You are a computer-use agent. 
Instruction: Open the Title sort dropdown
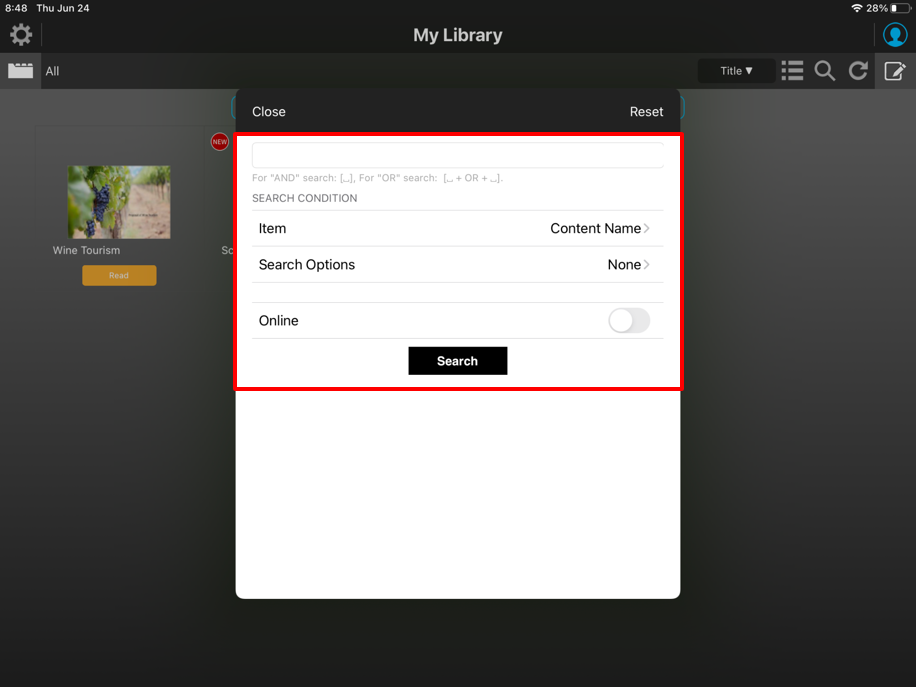pyautogui.click(x=737, y=71)
